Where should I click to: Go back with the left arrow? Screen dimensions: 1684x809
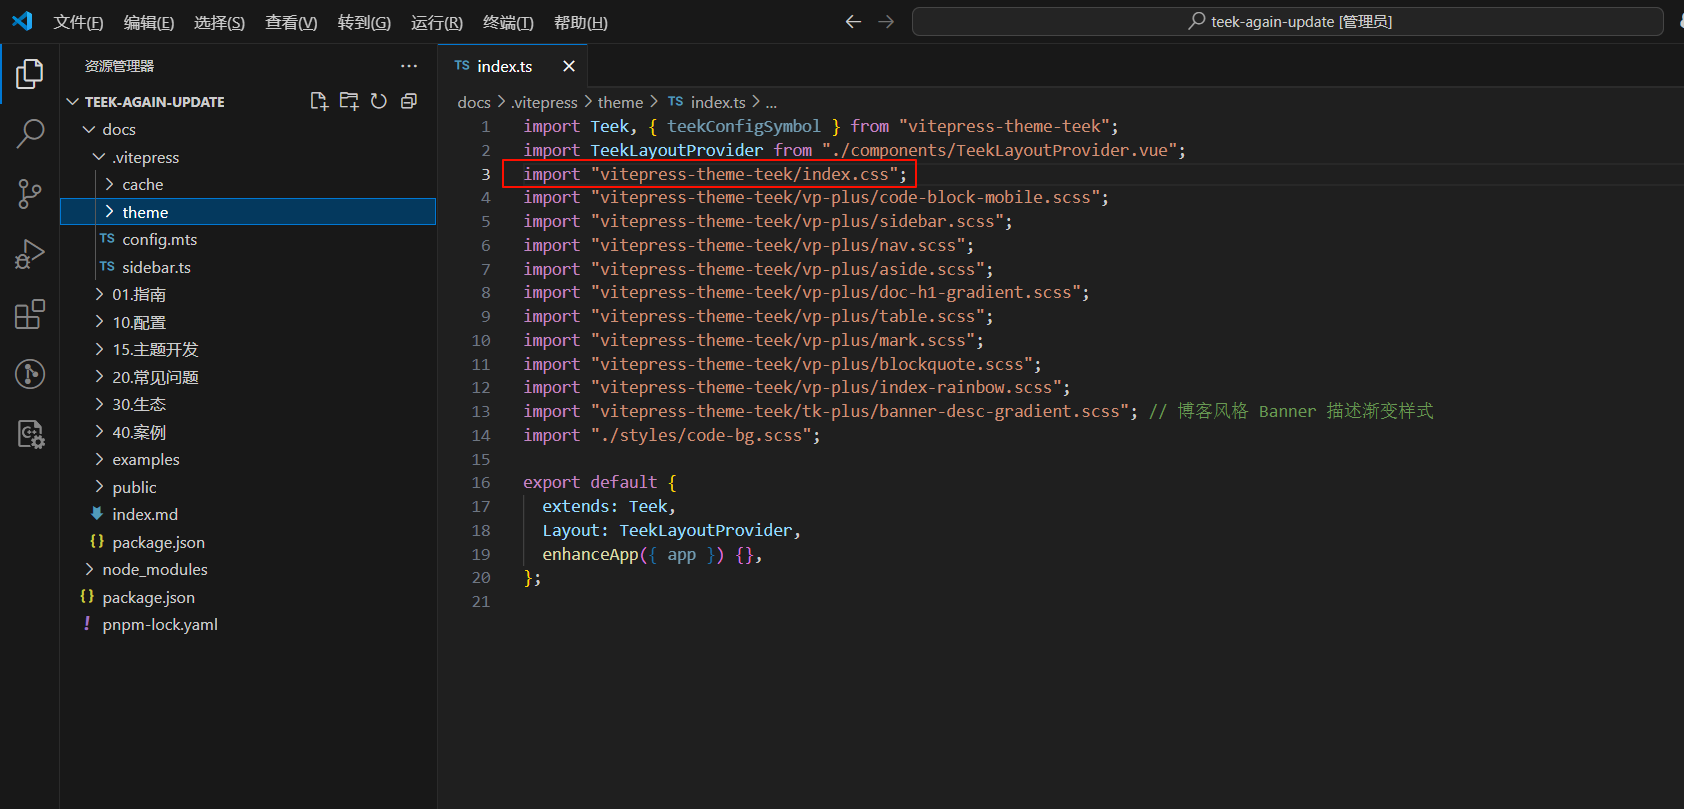[x=853, y=21]
